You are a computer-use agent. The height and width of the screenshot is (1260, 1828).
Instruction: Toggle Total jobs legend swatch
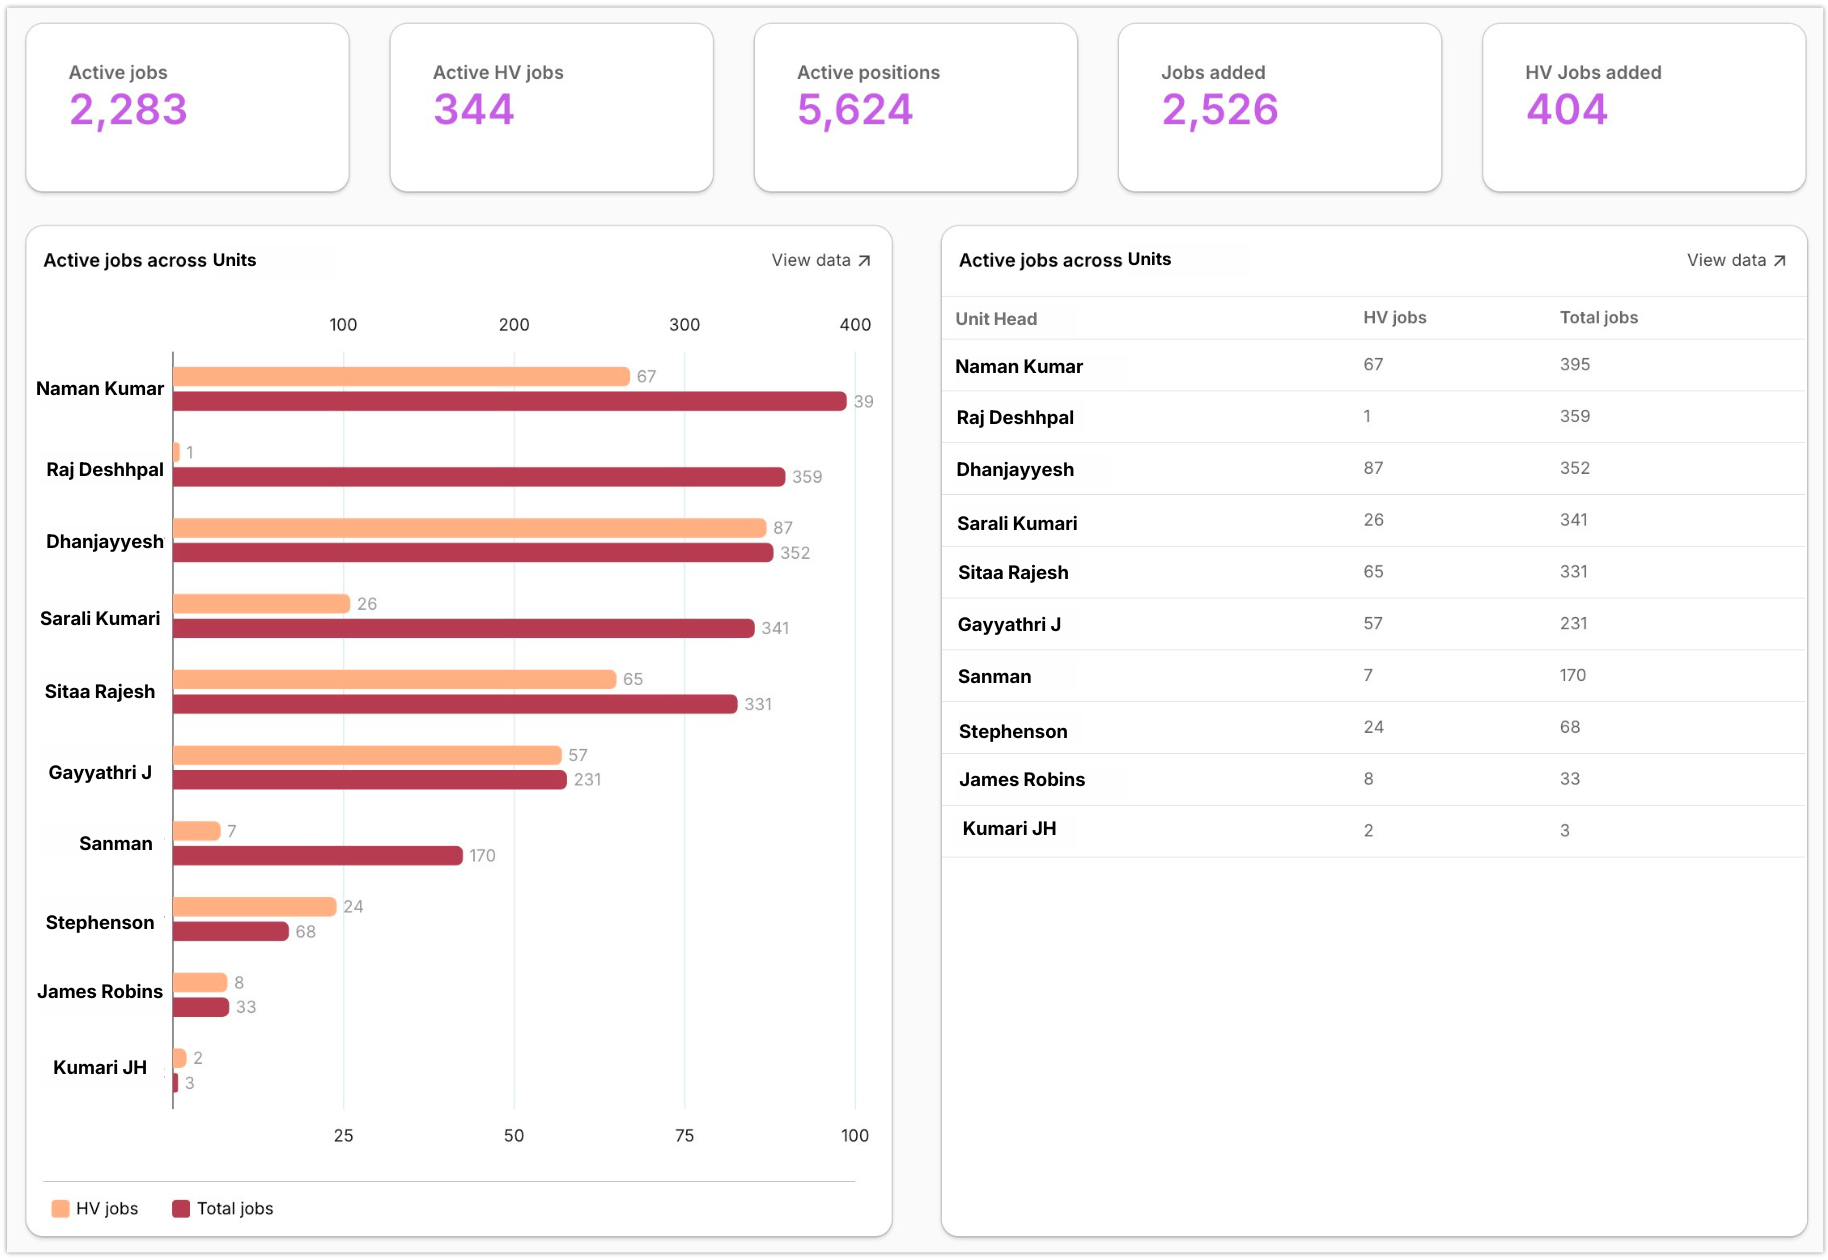click(181, 1208)
